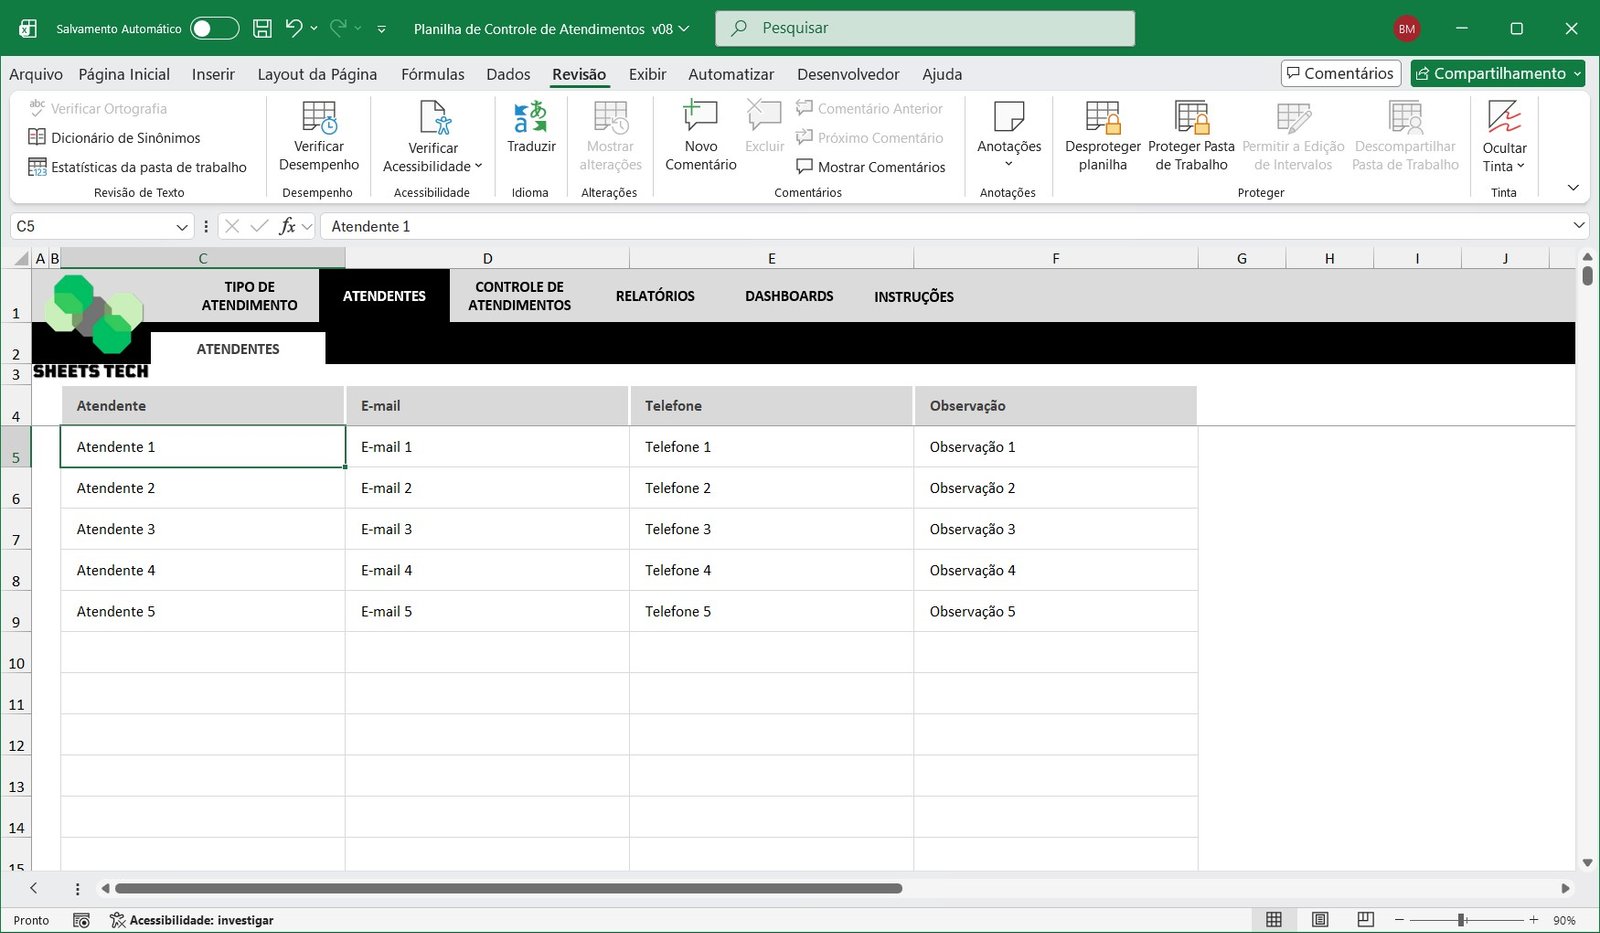
Task: Click the zoom slider handle
Action: (1462, 920)
